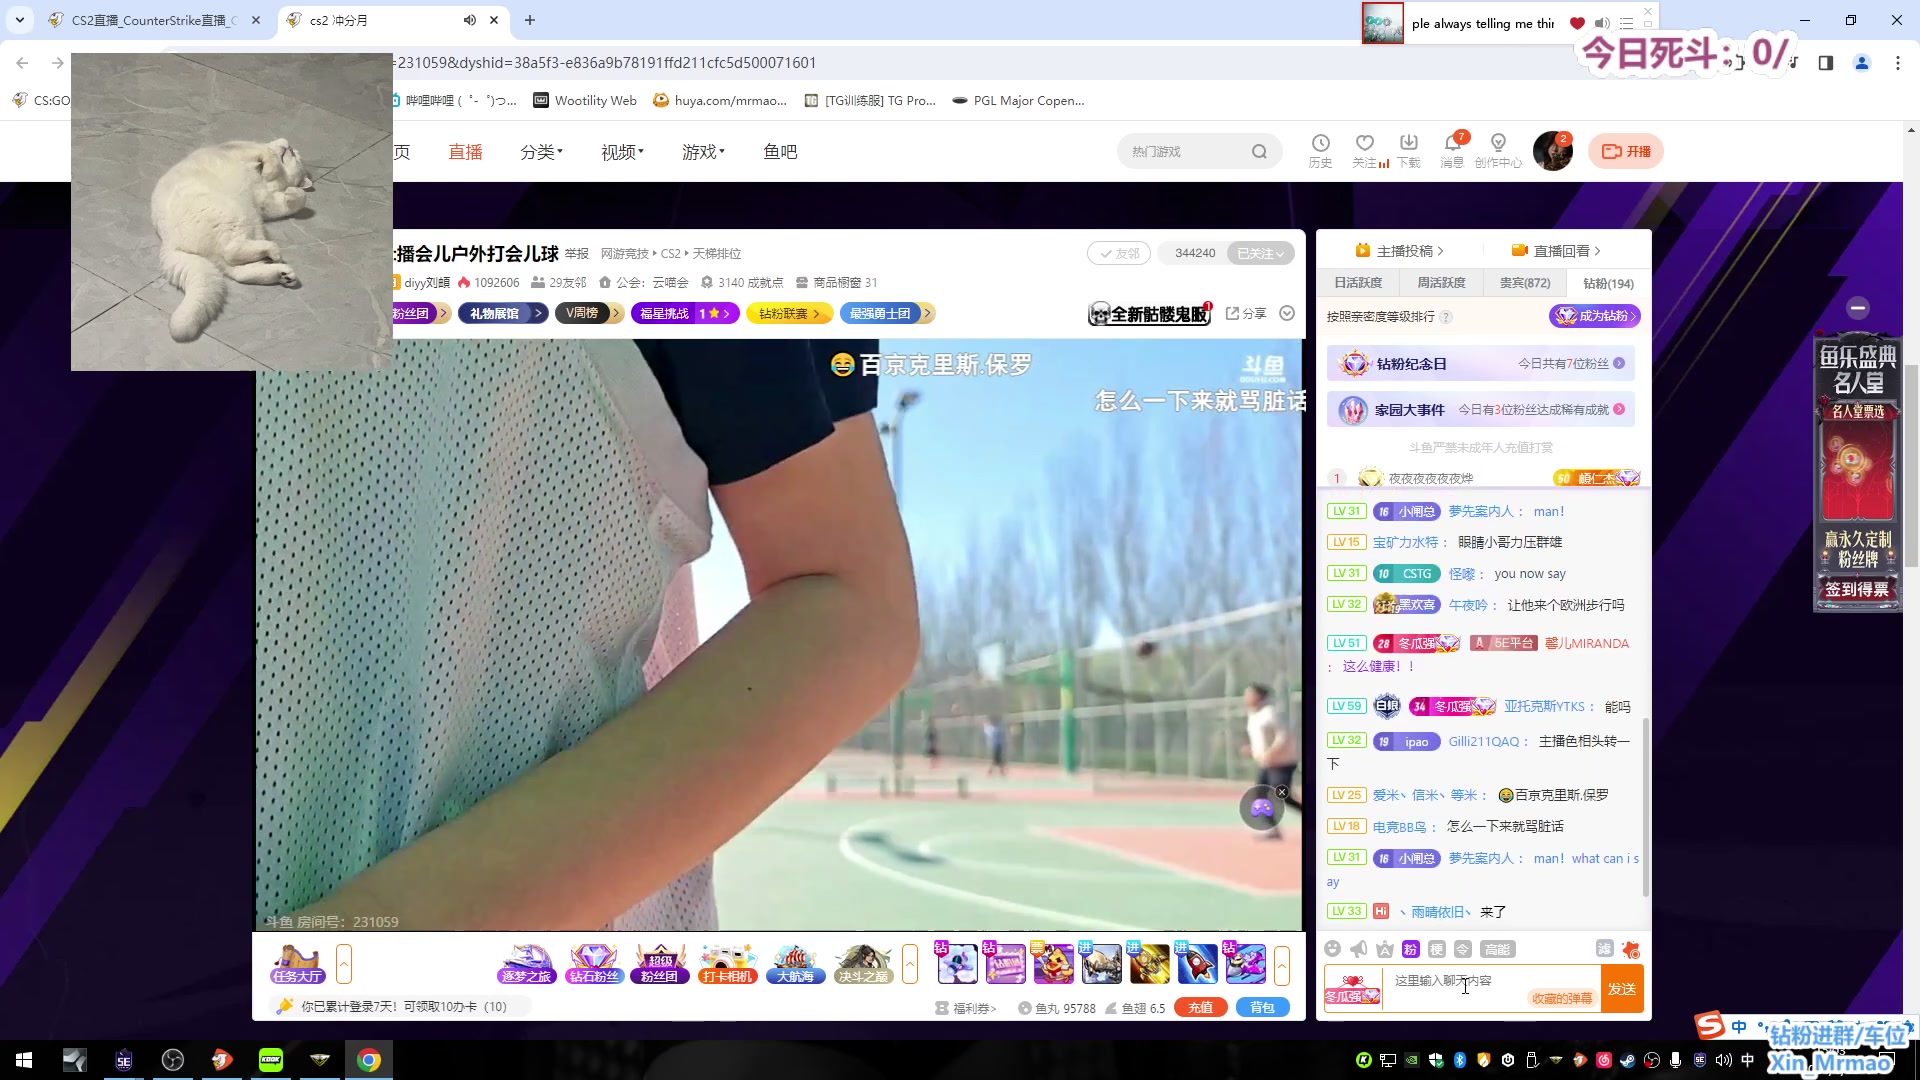Switch to 钻粉(194) tab
Screen dimensions: 1920x1080
(x=1608, y=284)
